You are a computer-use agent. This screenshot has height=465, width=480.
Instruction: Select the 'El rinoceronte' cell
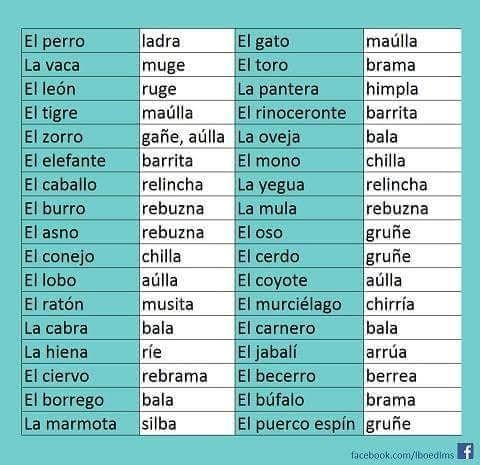click(x=299, y=113)
